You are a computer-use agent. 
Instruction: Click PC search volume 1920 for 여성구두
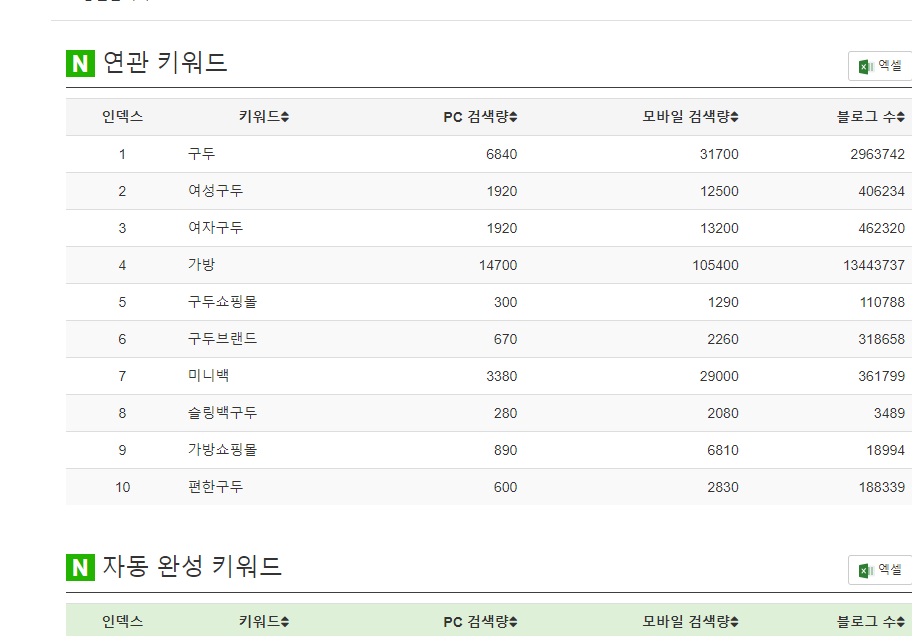501,191
